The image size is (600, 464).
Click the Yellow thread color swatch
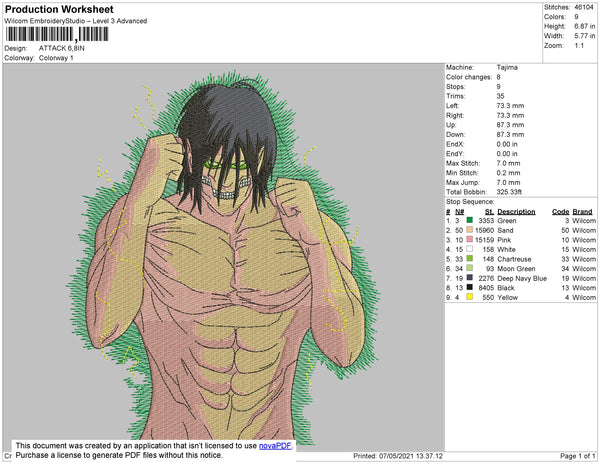[x=470, y=297]
